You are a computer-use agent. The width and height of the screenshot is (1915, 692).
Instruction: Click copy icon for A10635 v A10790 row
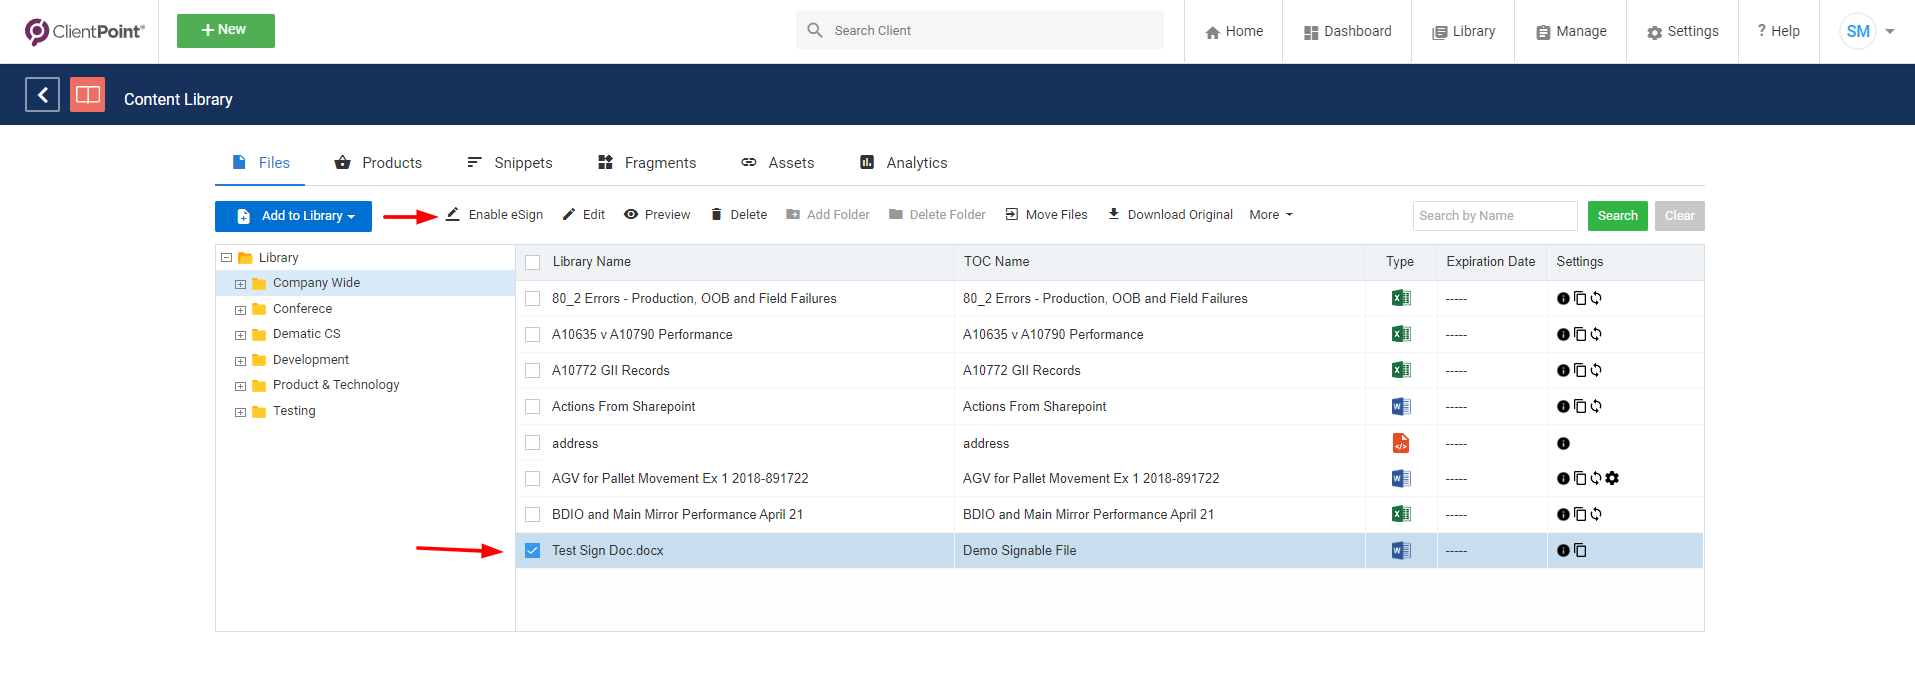(x=1580, y=334)
